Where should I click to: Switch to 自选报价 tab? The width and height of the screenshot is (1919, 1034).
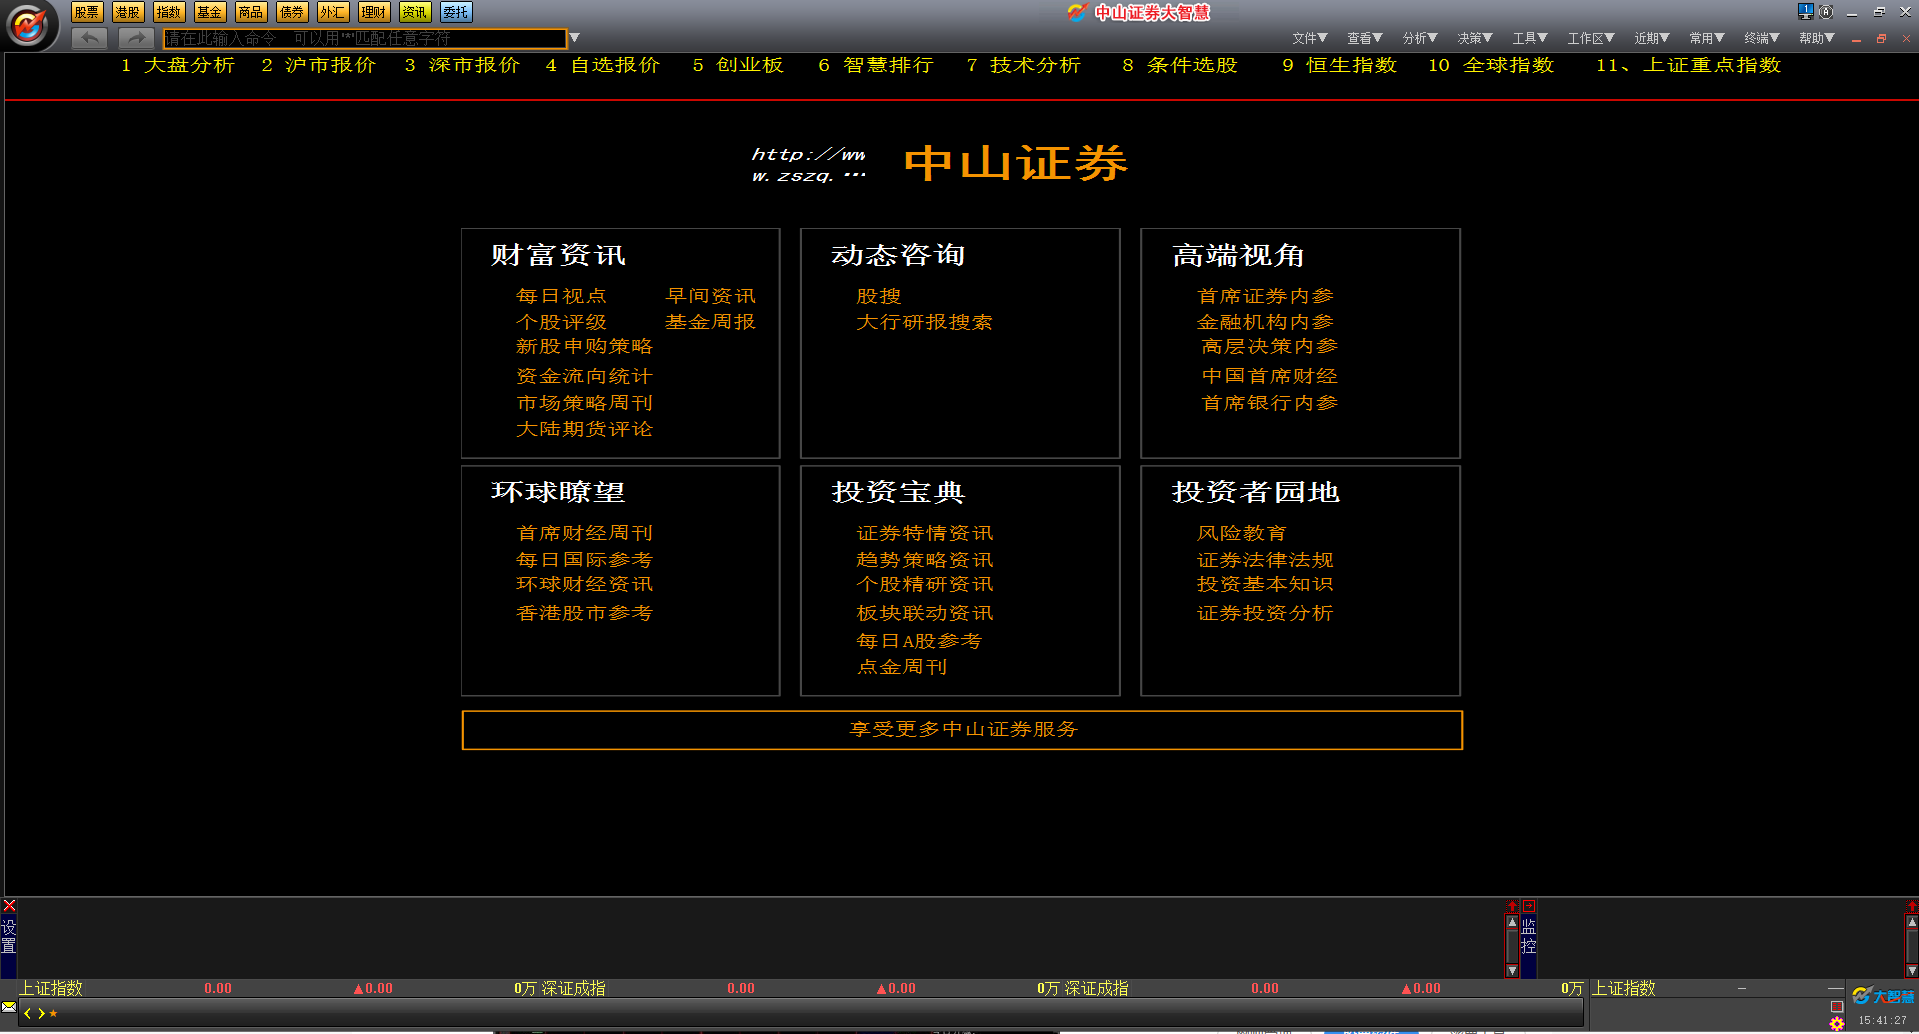(x=603, y=65)
